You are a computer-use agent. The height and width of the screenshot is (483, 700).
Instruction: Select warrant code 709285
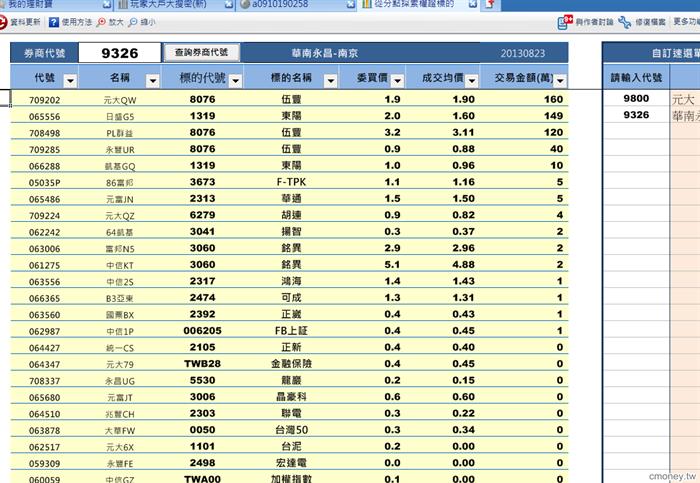click(x=44, y=150)
